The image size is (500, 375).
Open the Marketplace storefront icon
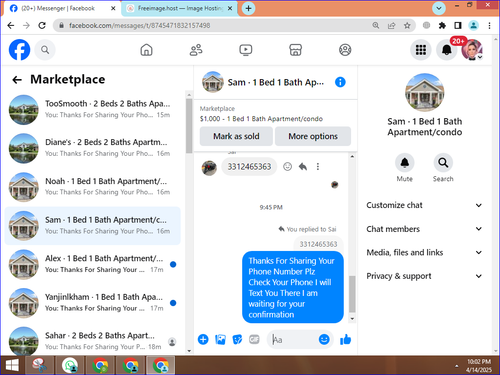[x=295, y=50]
